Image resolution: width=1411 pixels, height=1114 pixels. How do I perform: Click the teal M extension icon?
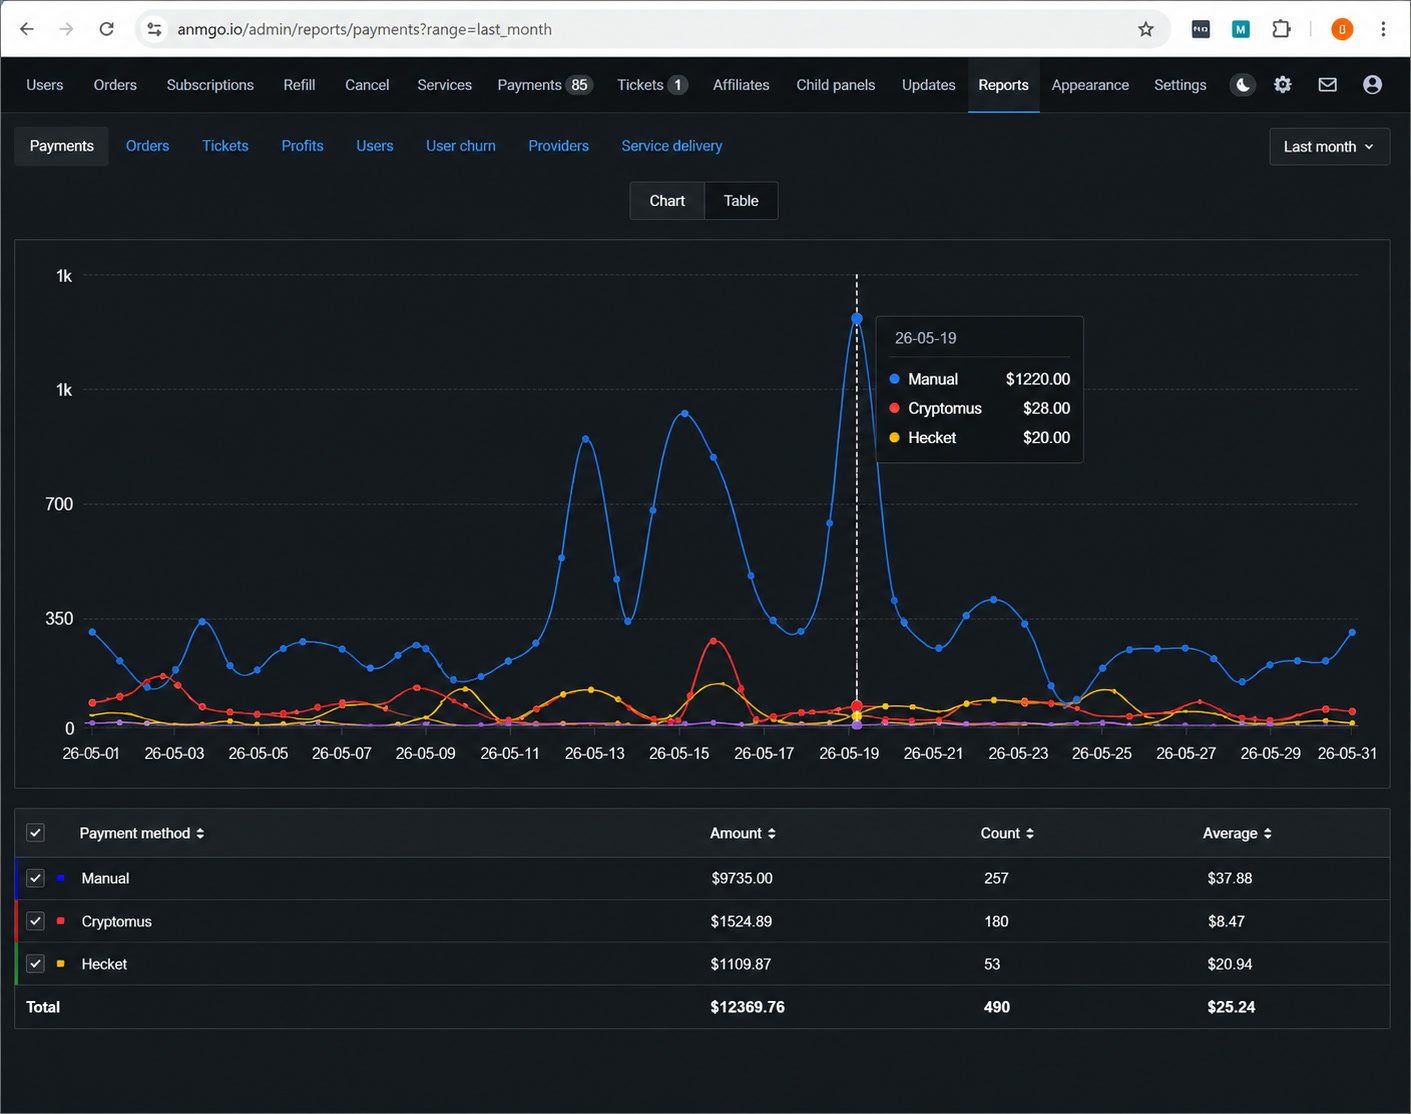[1241, 29]
